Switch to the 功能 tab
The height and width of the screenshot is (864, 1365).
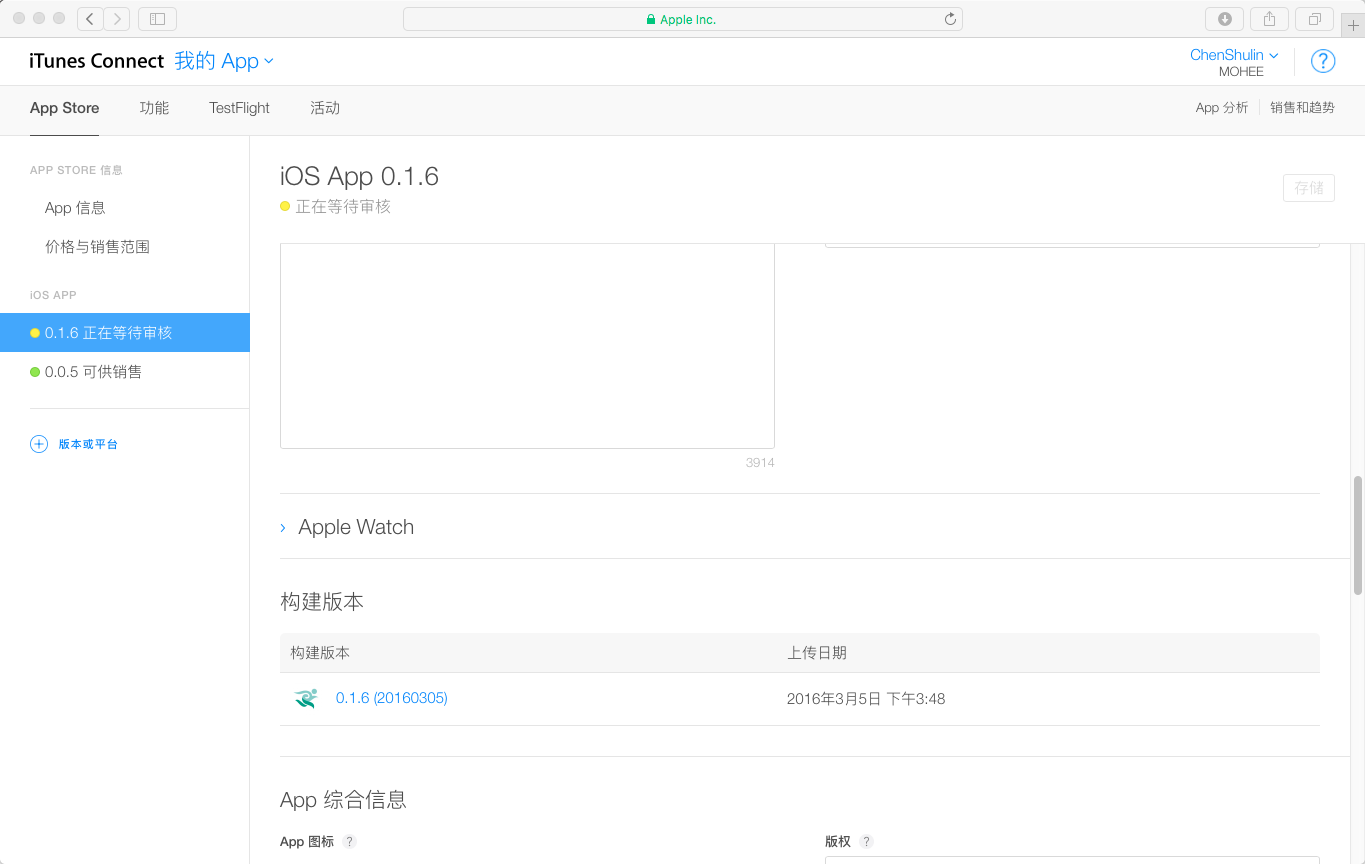click(x=154, y=108)
